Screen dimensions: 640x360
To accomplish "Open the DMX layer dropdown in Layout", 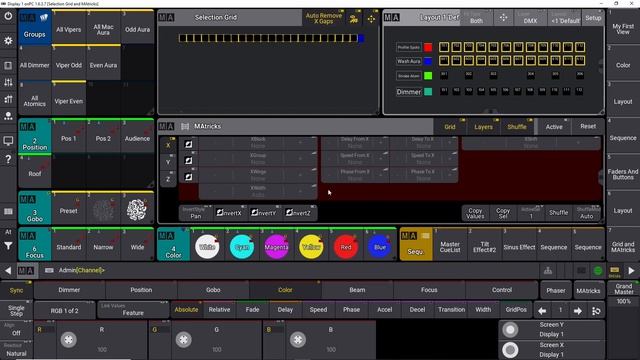I will (x=530, y=18).
